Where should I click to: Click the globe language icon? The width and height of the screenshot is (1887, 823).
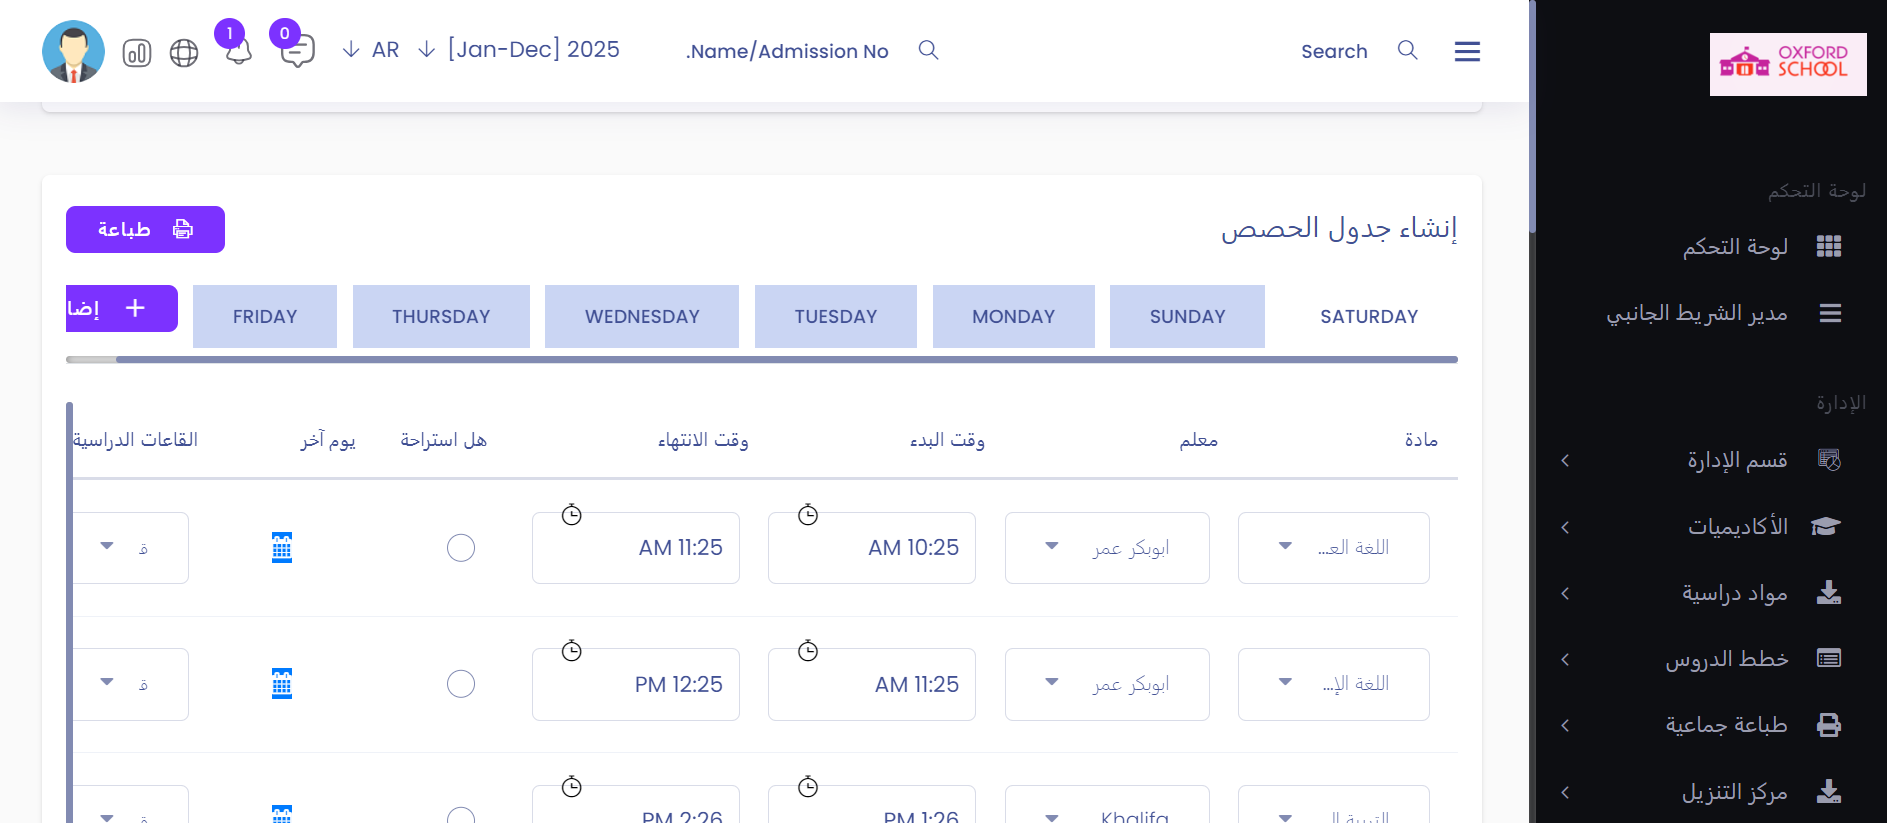coord(184,53)
